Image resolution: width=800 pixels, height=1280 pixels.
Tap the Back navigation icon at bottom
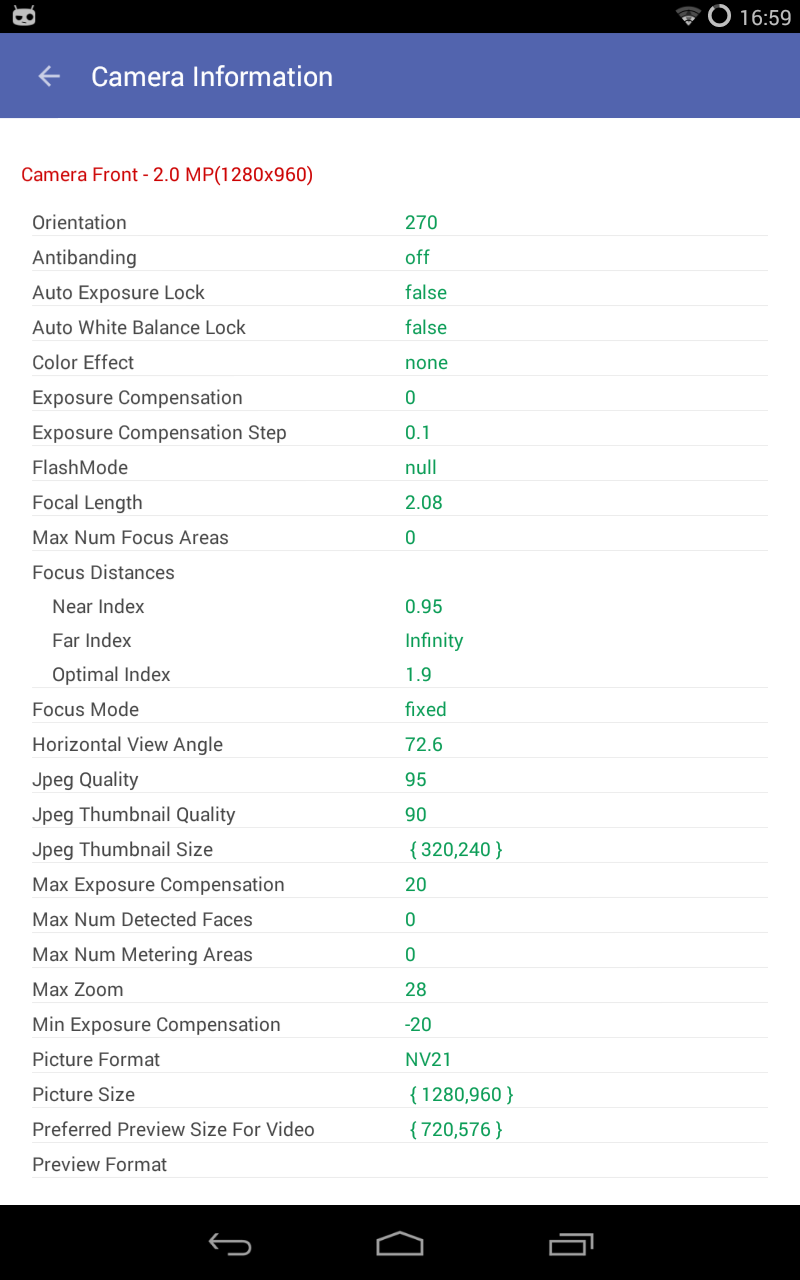[x=229, y=1244]
